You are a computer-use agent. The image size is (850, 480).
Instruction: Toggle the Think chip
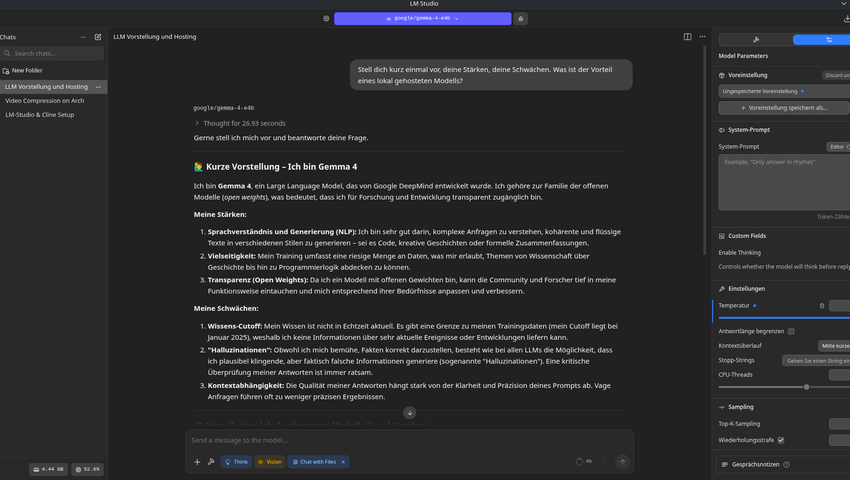(236, 462)
